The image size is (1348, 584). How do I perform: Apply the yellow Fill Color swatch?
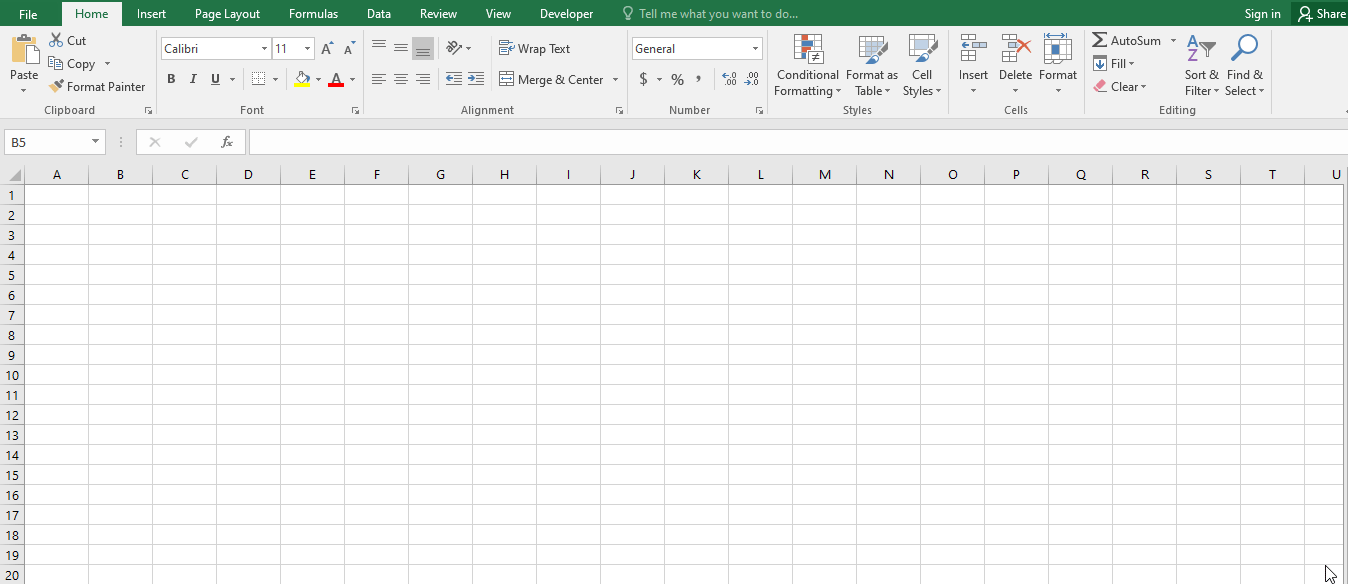click(x=302, y=79)
